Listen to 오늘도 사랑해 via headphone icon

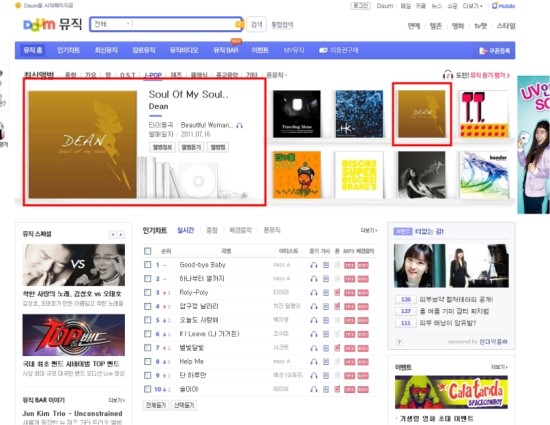(x=314, y=320)
